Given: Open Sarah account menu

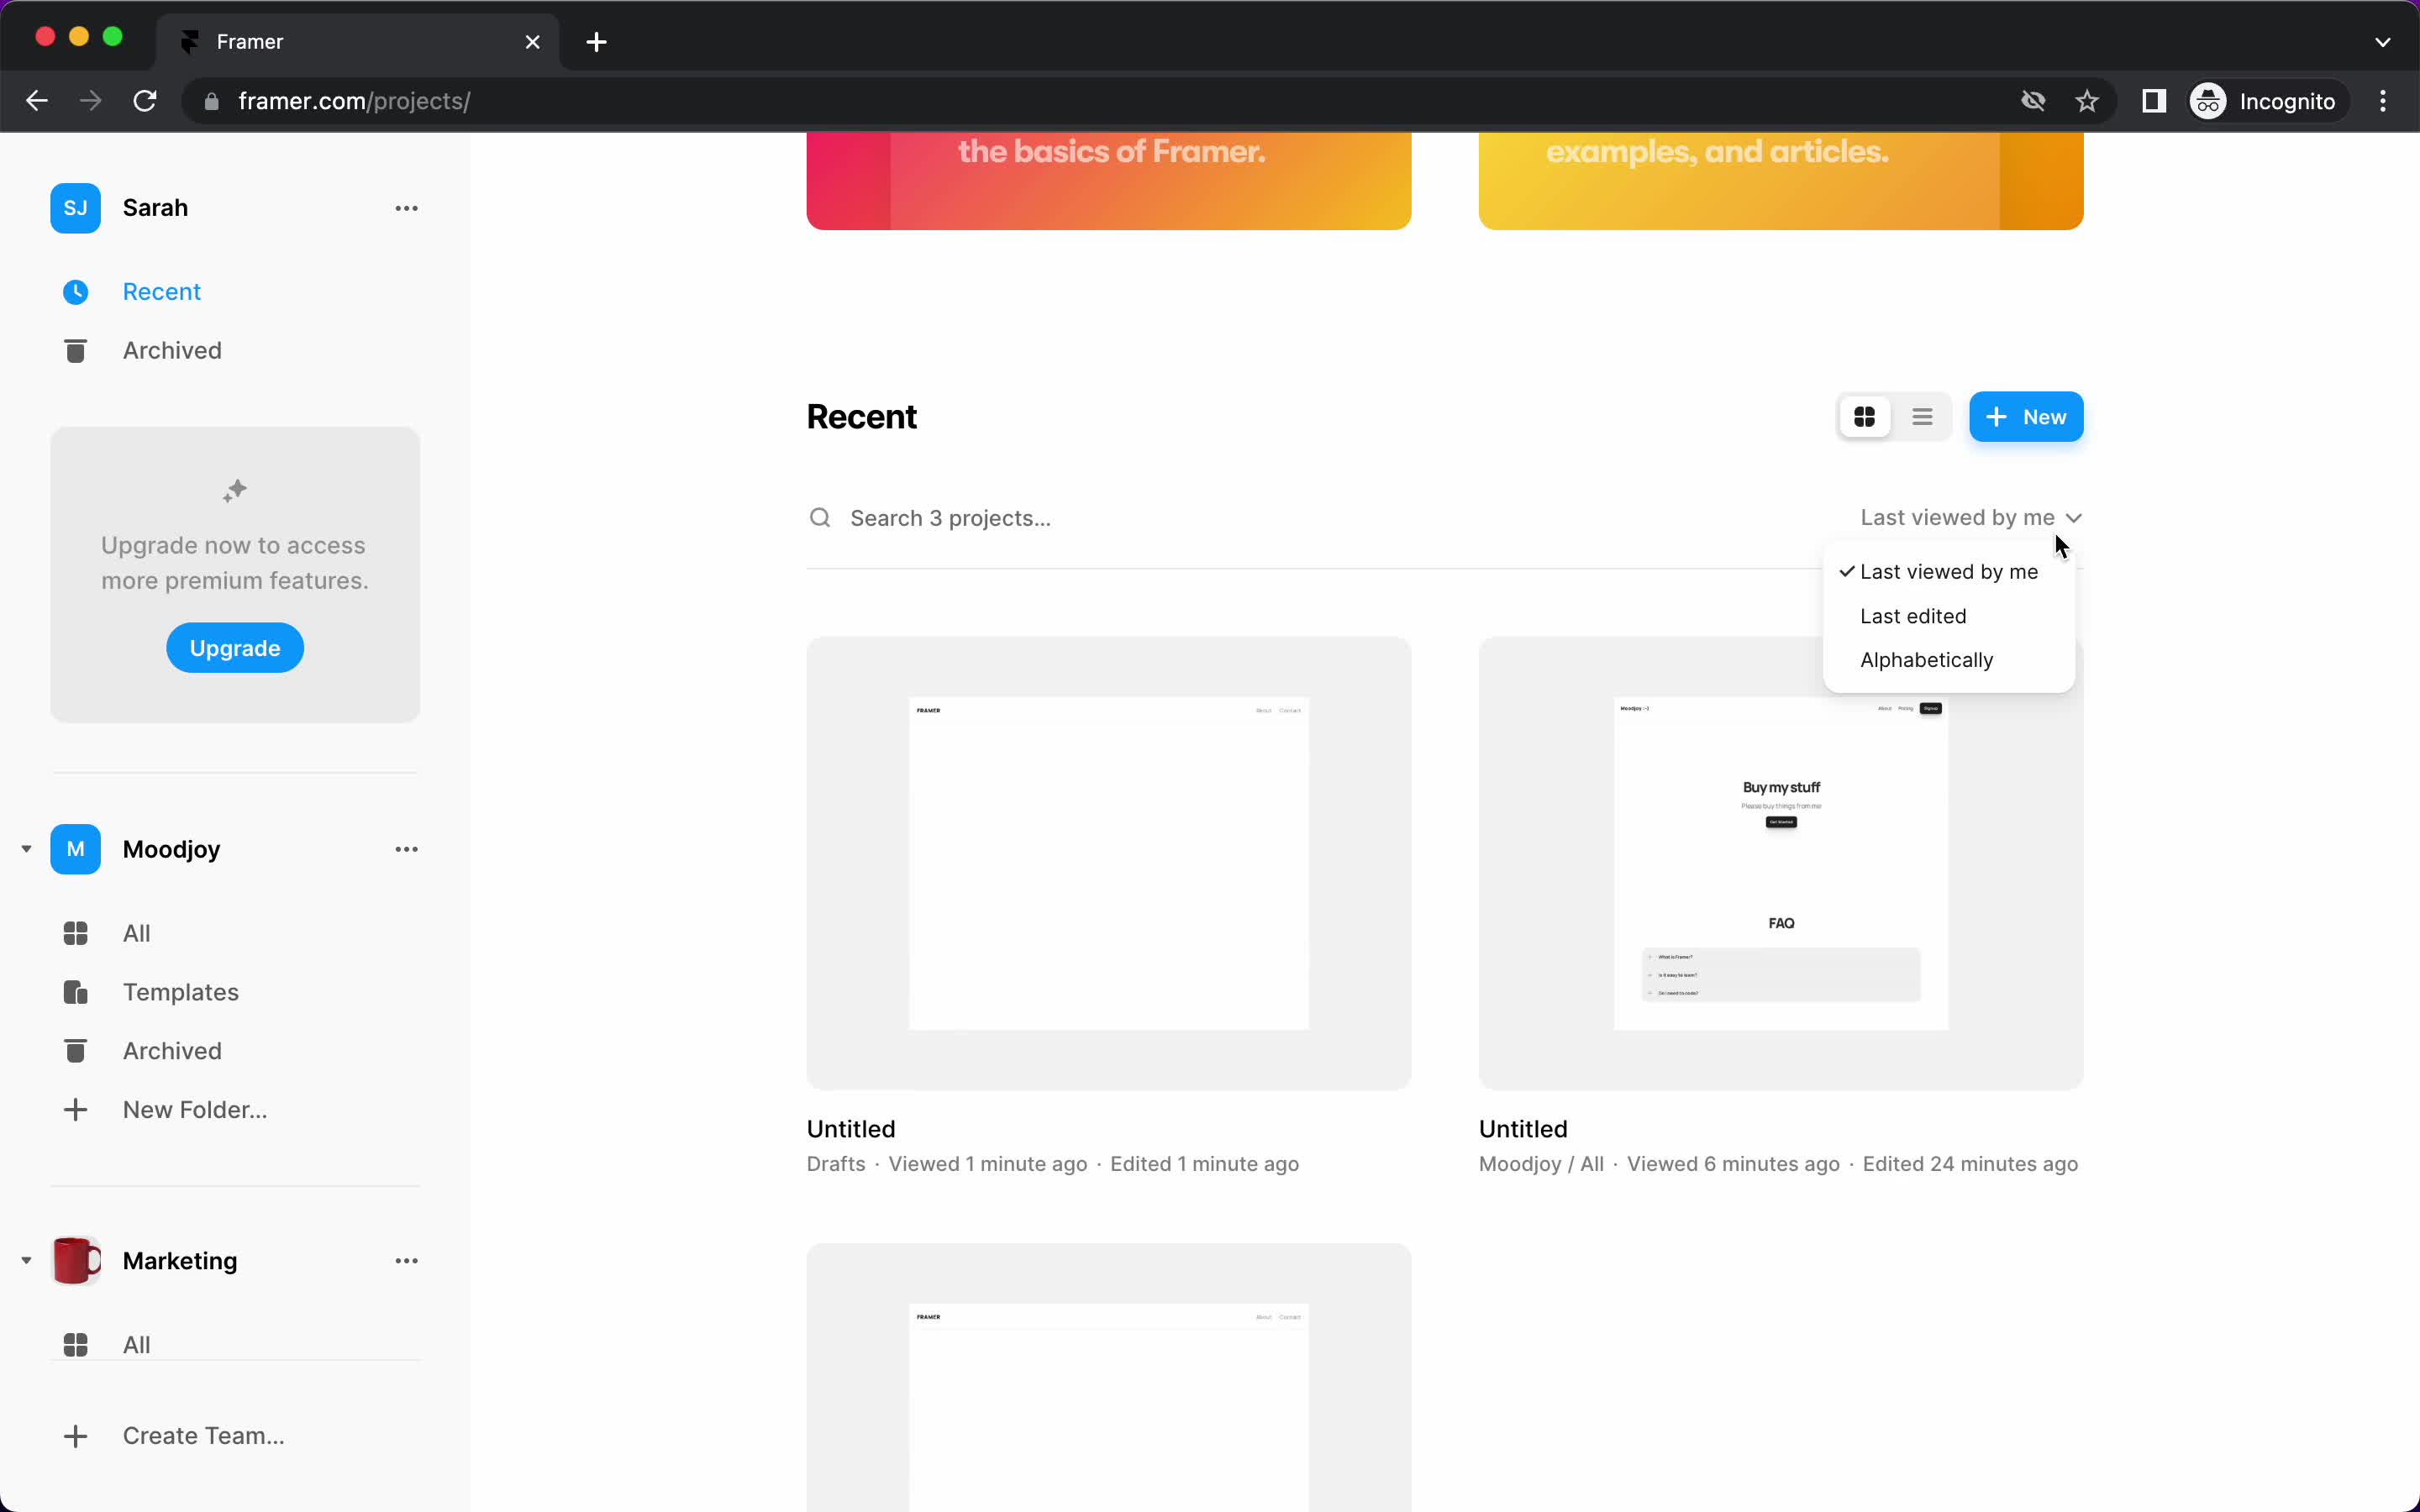Looking at the screenshot, I should [408, 207].
